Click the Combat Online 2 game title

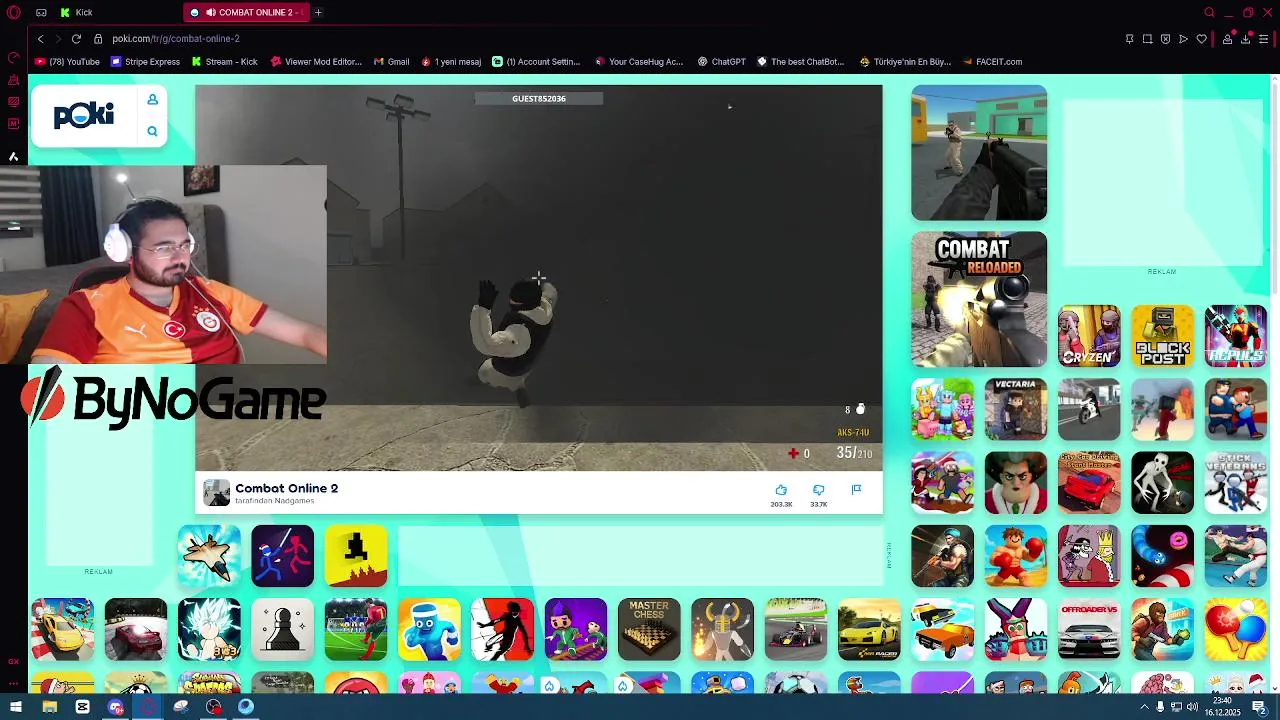coord(287,488)
